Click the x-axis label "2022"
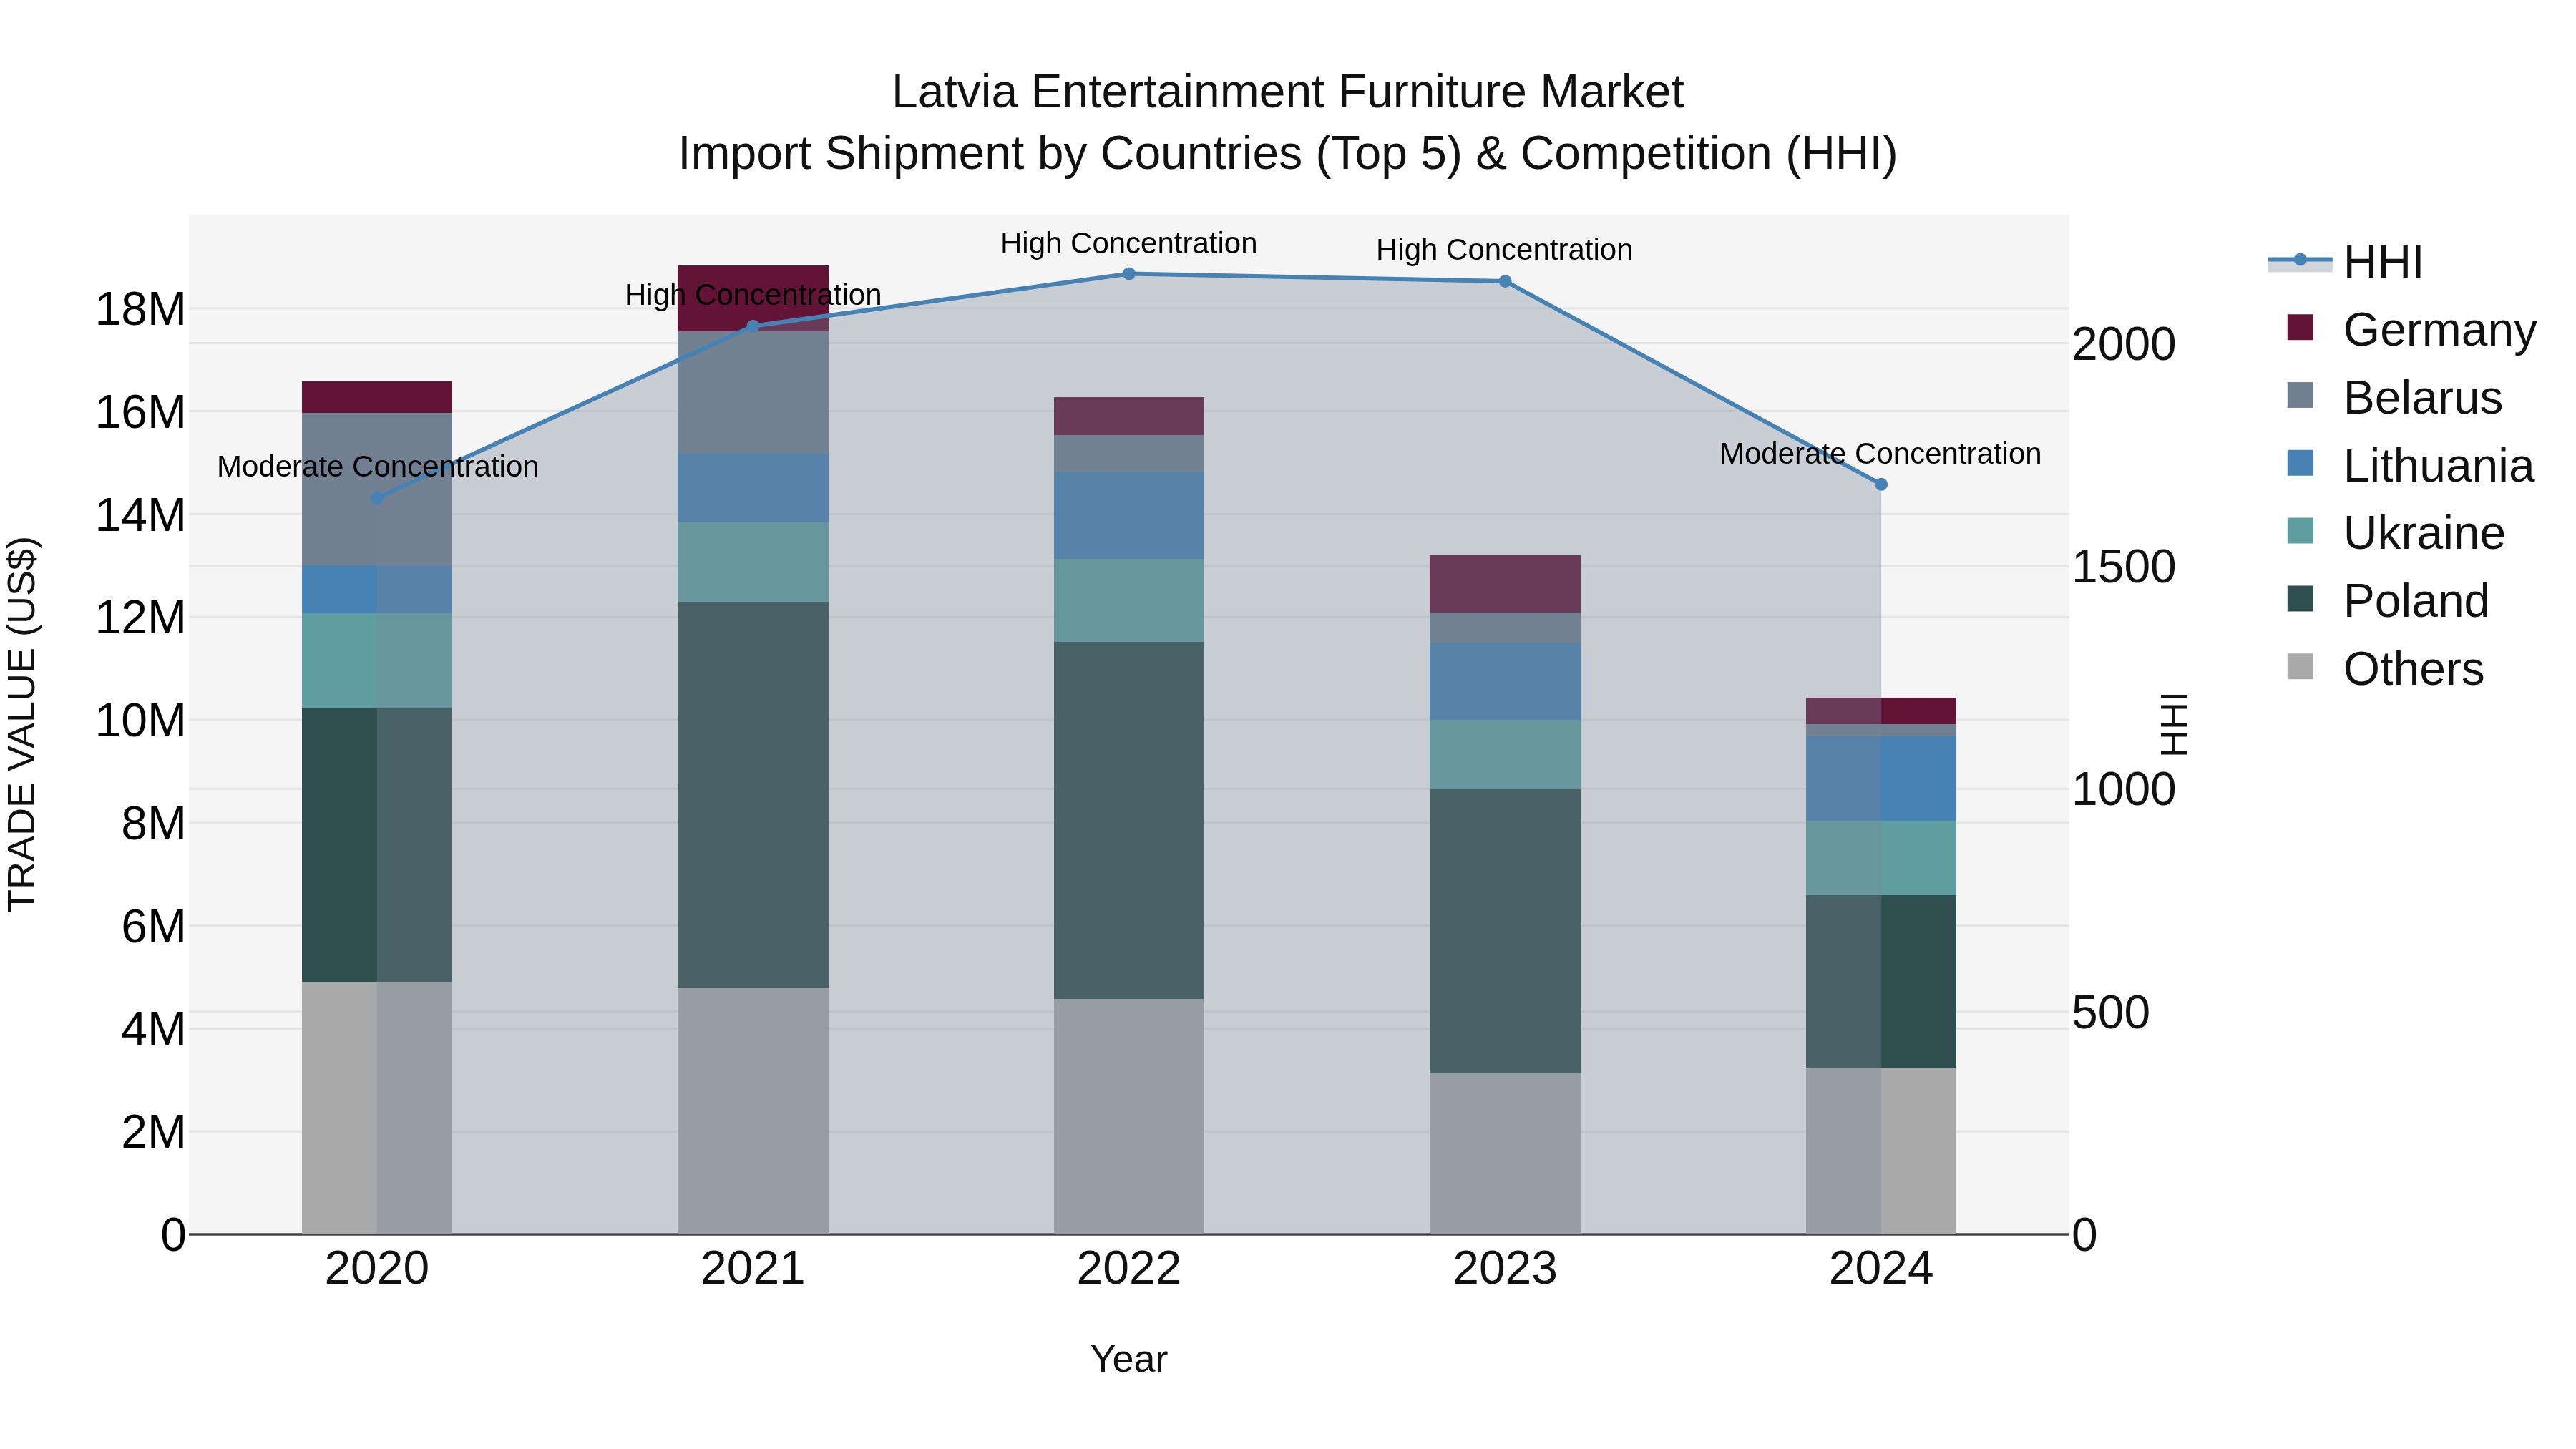Screen dimensions: 2576x1449 (1129, 1269)
